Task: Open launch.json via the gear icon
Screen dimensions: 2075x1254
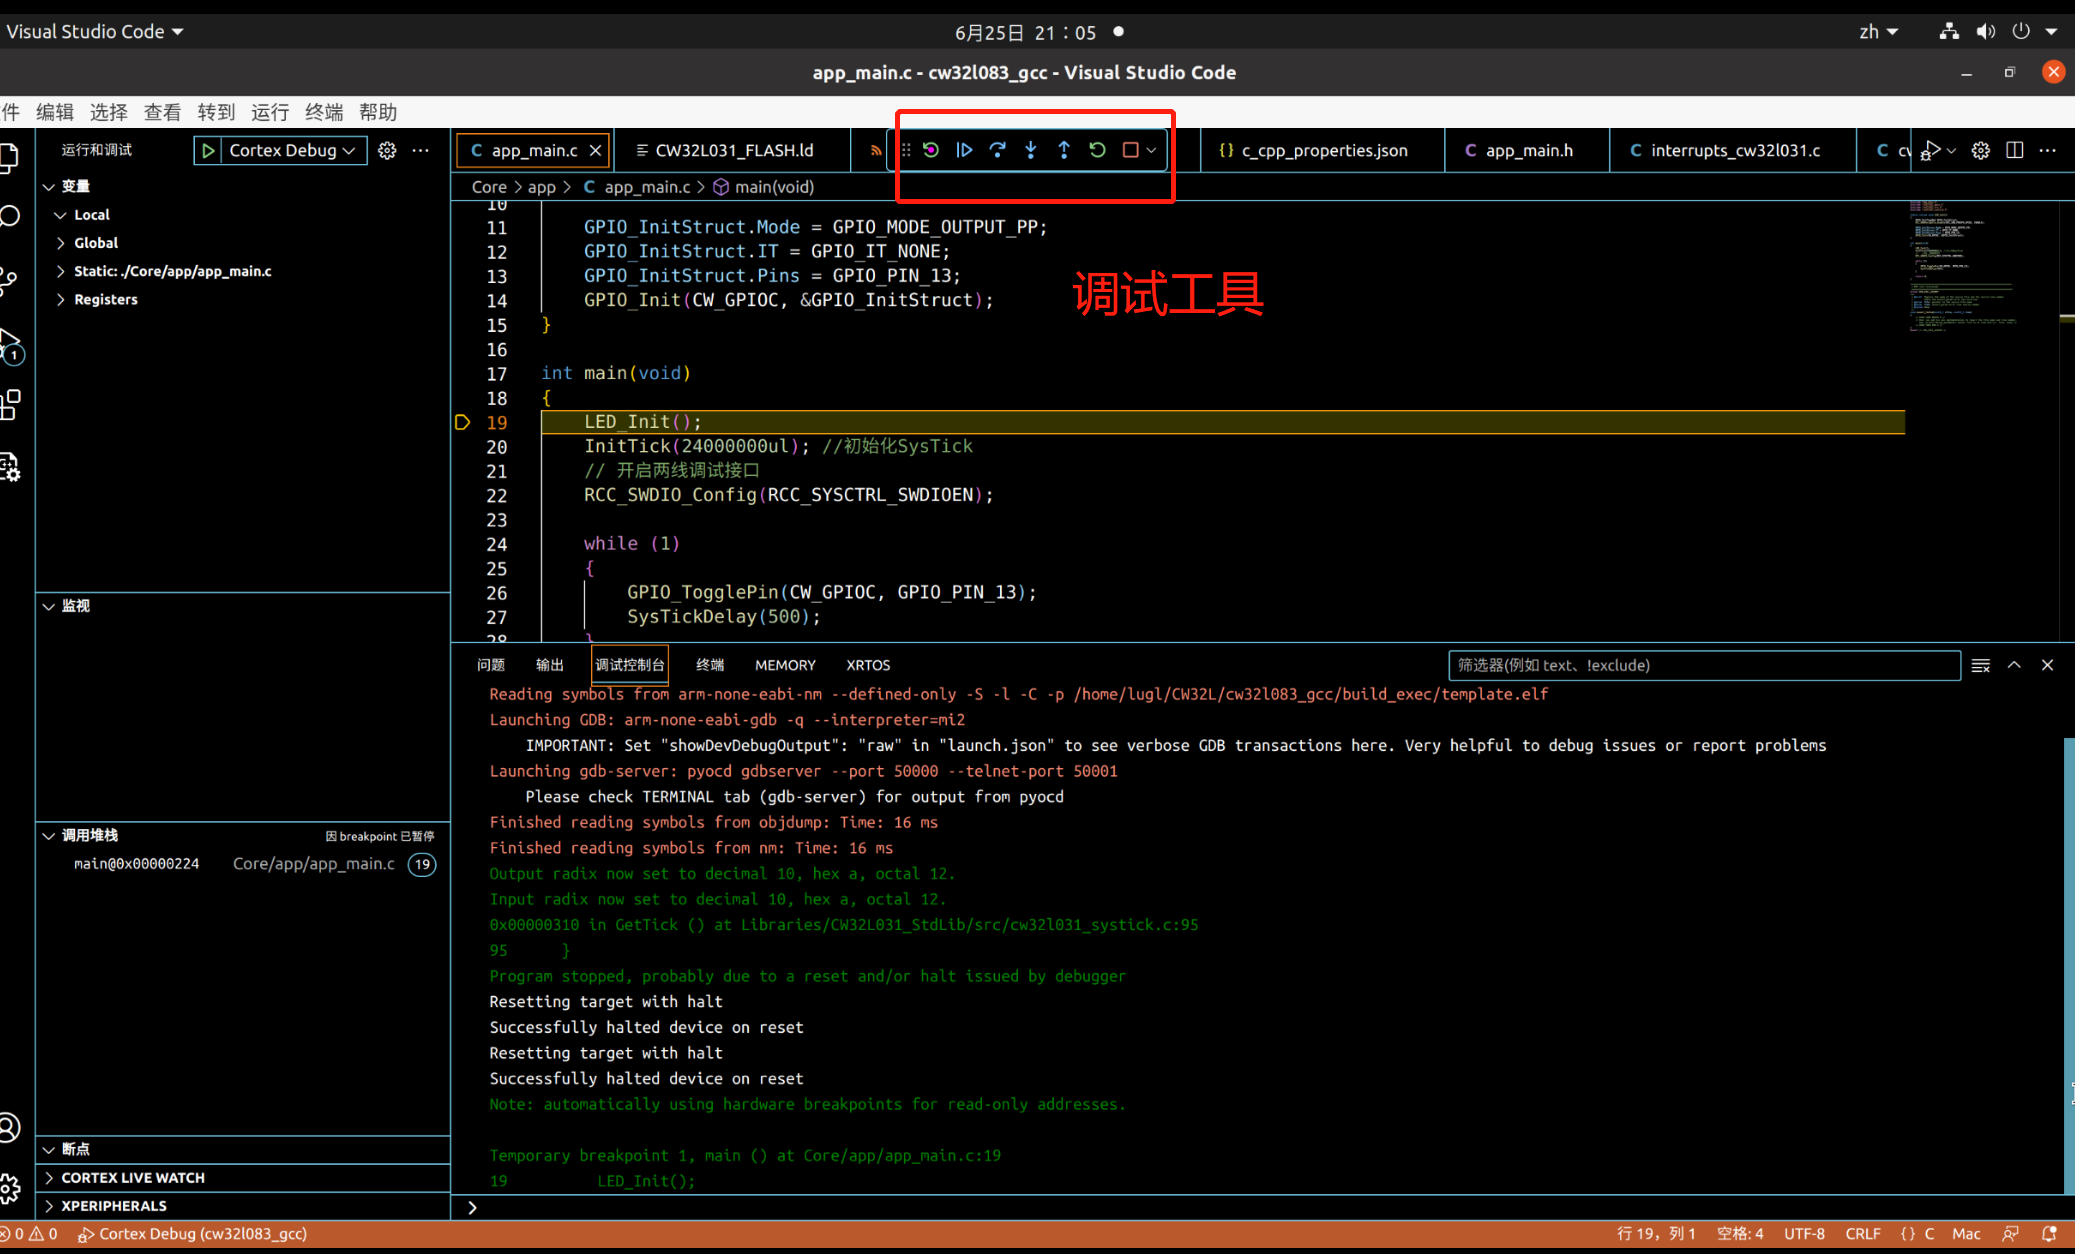Action: pos(387,150)
